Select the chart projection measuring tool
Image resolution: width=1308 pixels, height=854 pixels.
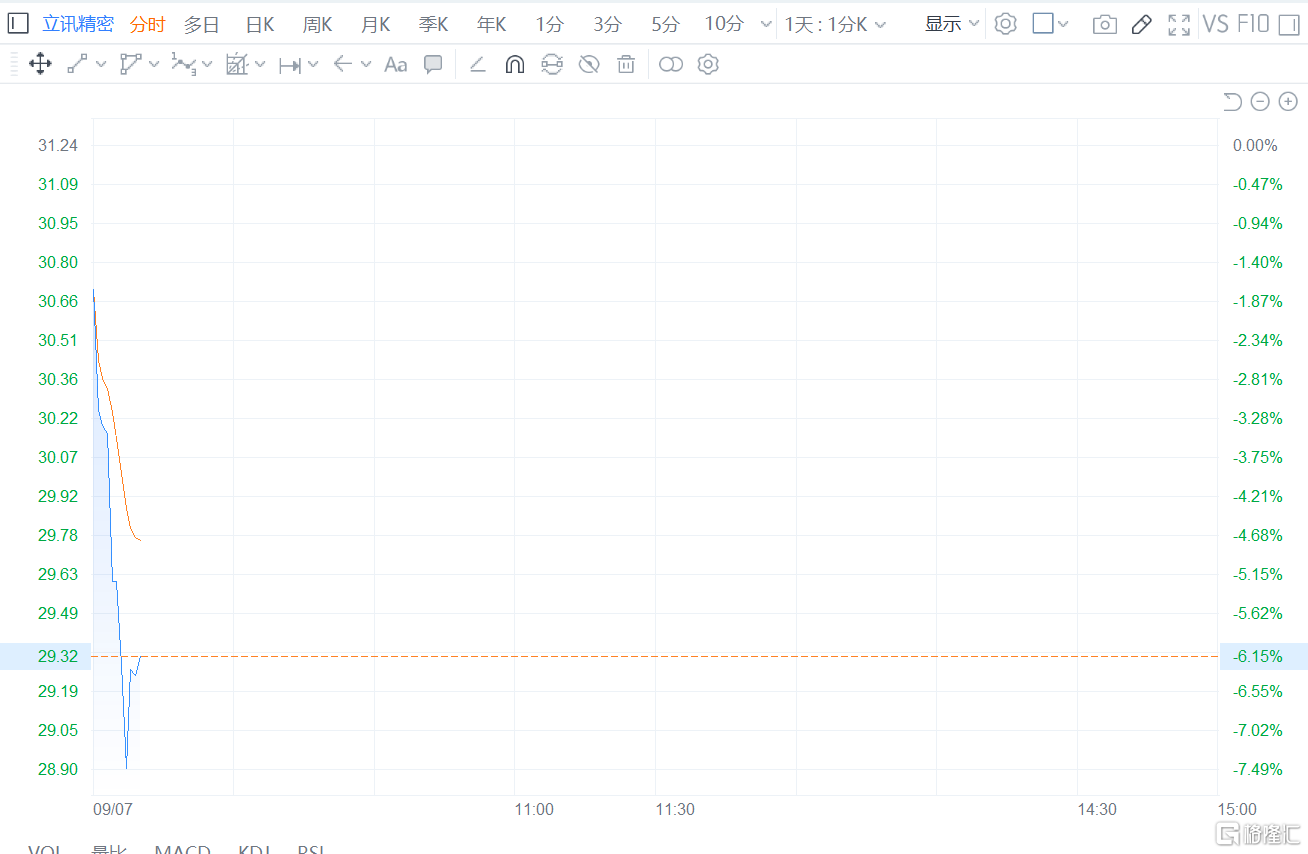point(236,65)
